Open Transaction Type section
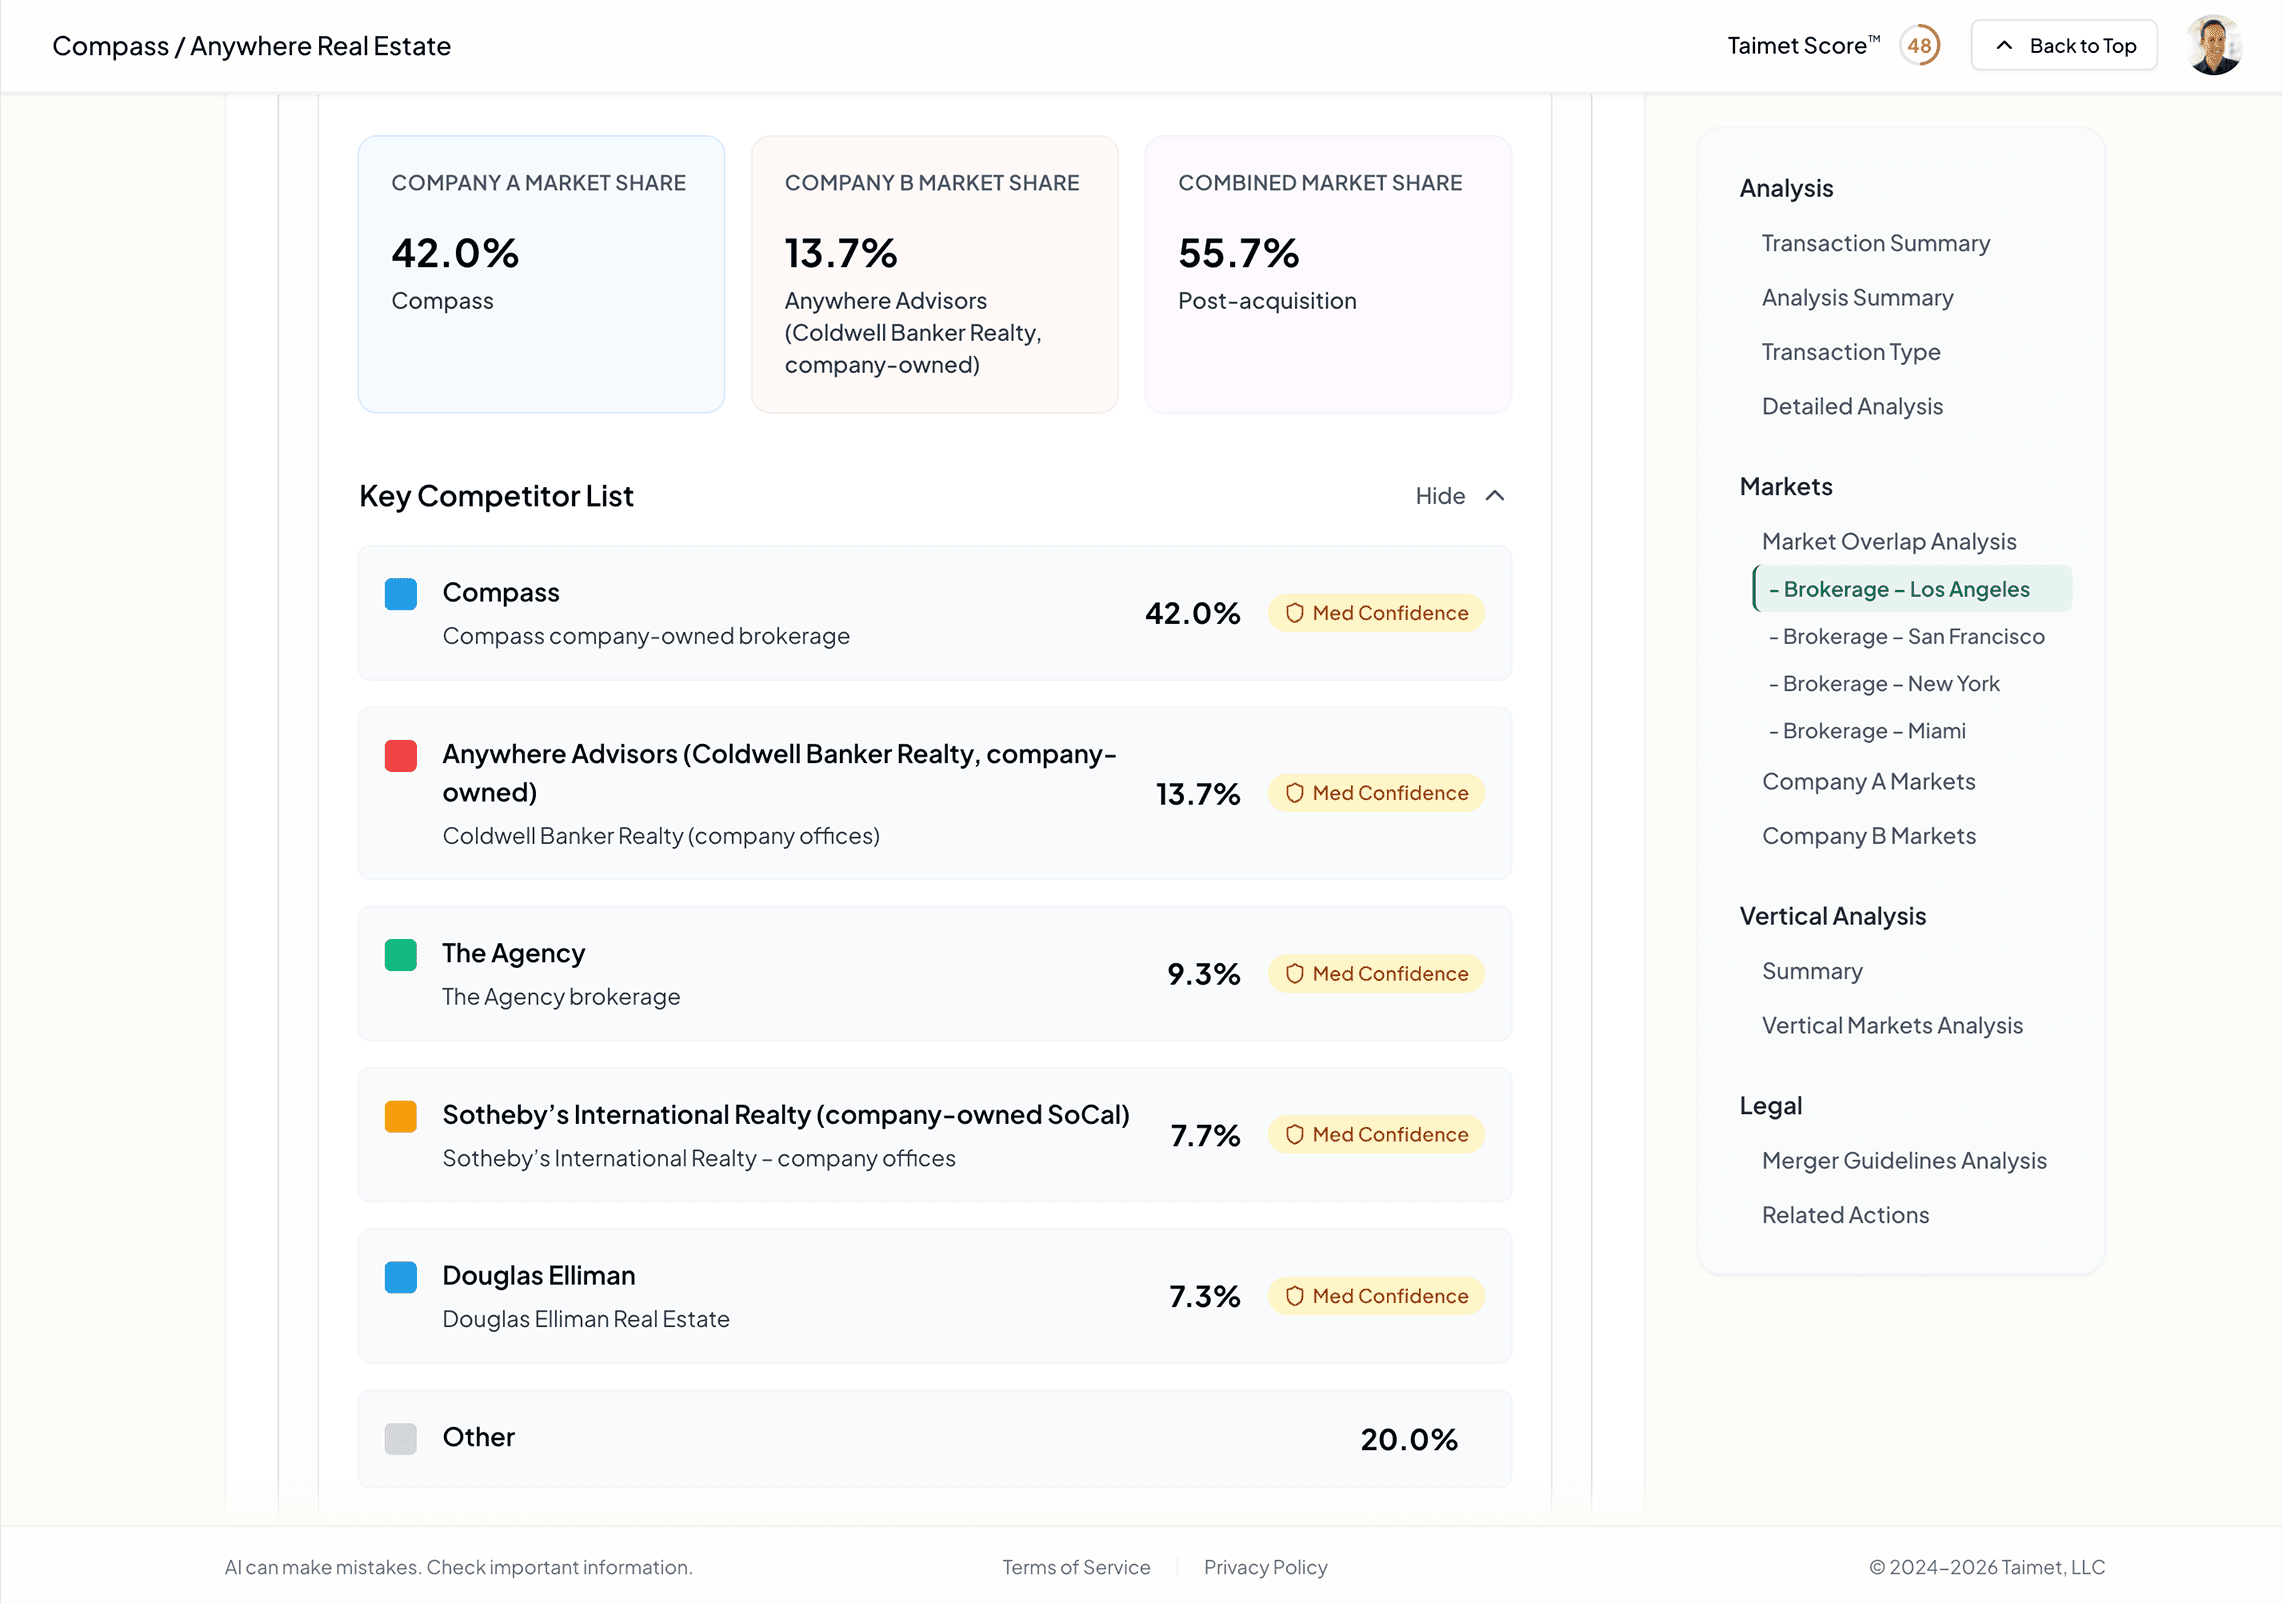 [x=1850, y=352]
